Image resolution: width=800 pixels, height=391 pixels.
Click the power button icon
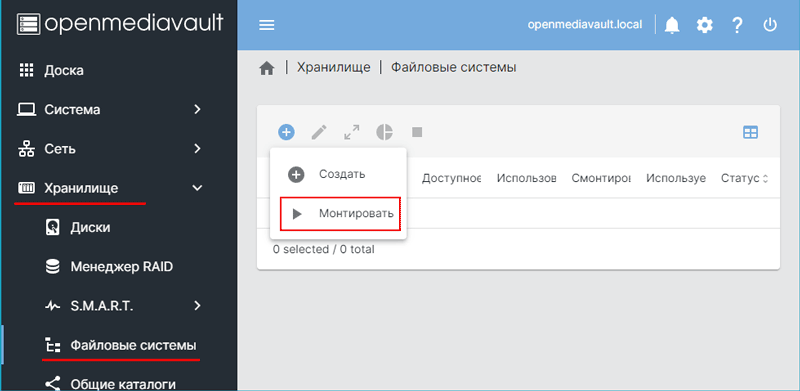[x=770, y=25]
